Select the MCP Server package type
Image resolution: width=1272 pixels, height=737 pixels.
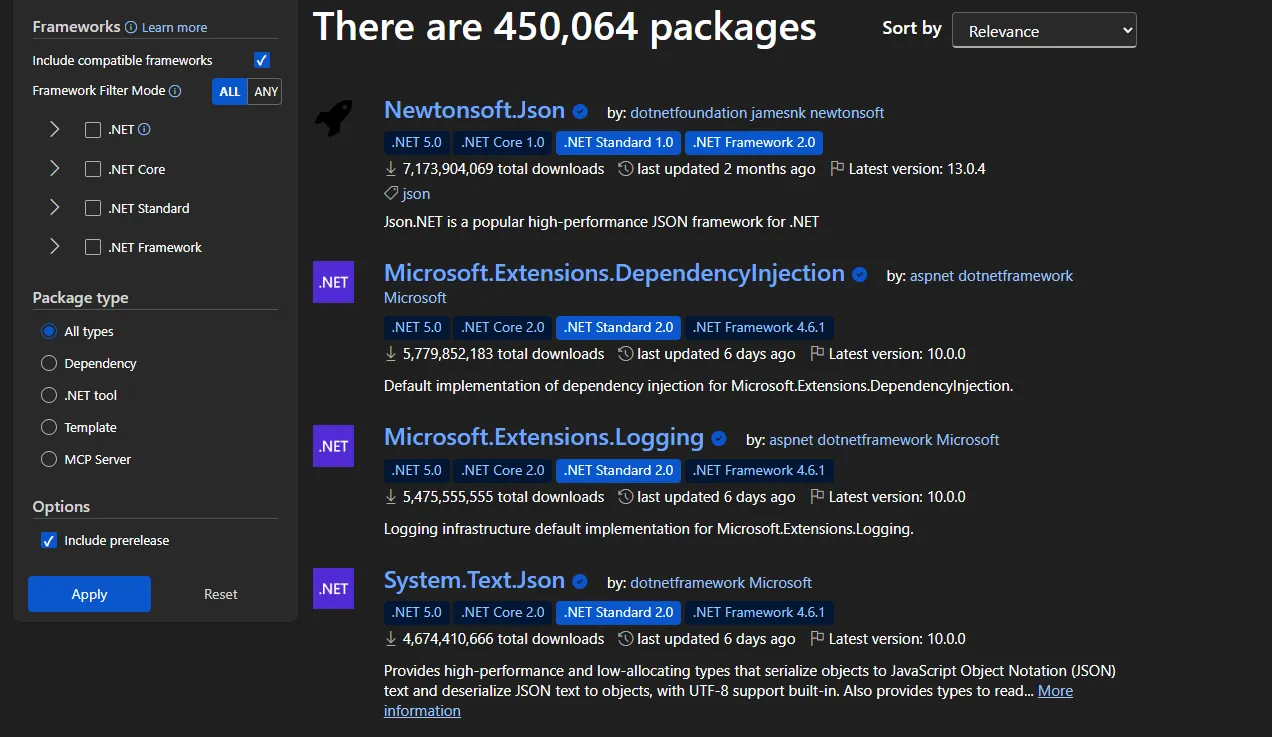(x=49, y=459)
